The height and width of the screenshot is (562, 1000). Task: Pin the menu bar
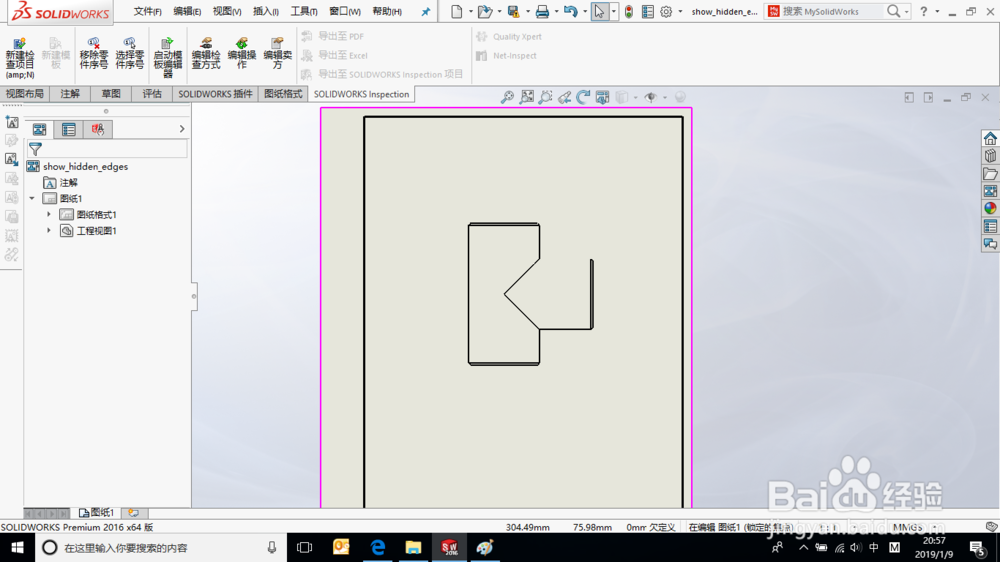click(x=425, y=11)
